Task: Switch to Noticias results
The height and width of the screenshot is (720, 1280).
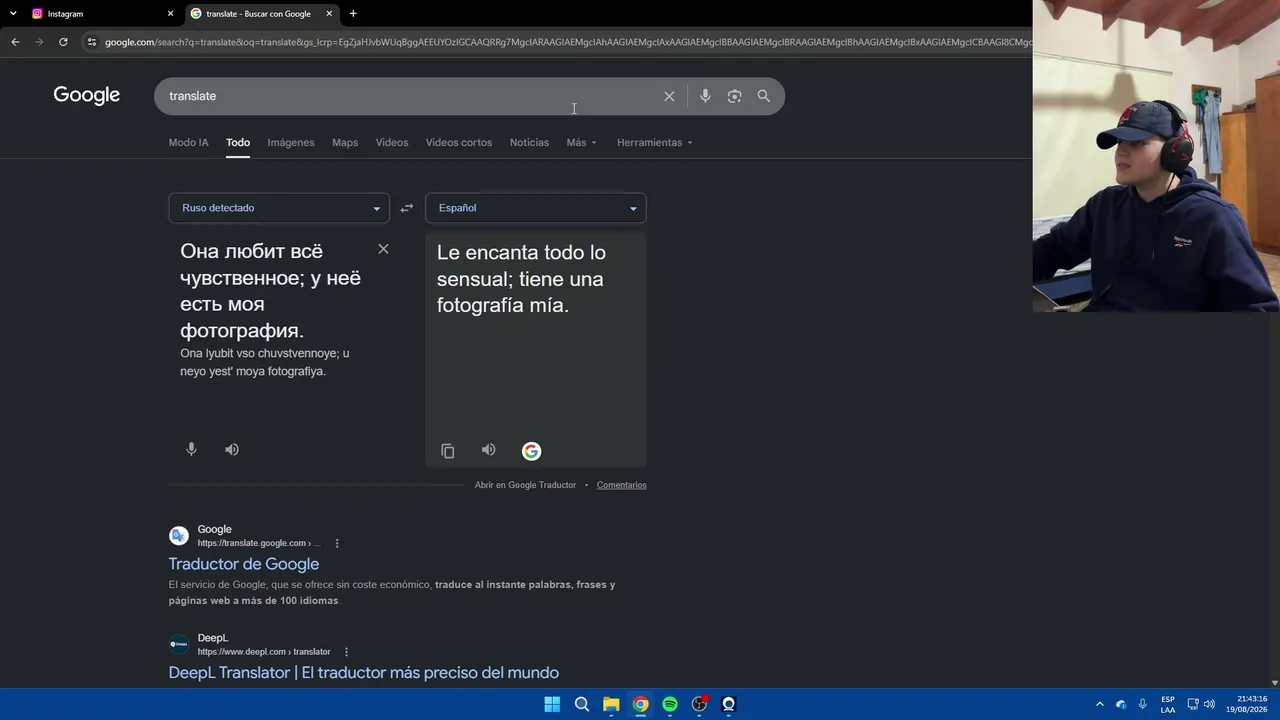Action: (529, 142)
